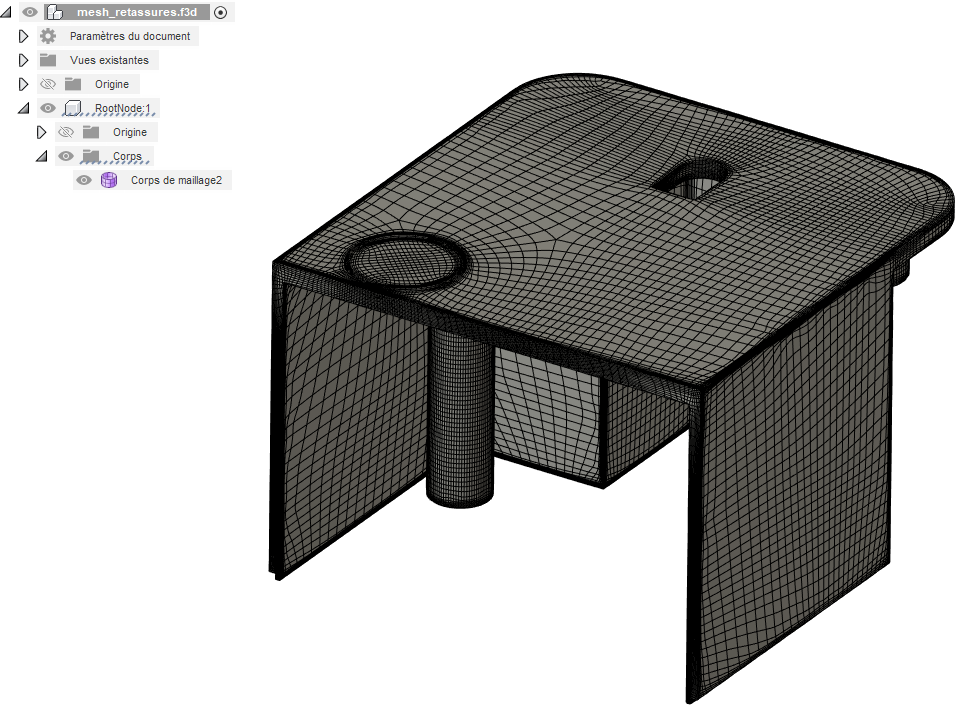Click the folder icon of Origine under RootNode:1

(x=91, y=132)
